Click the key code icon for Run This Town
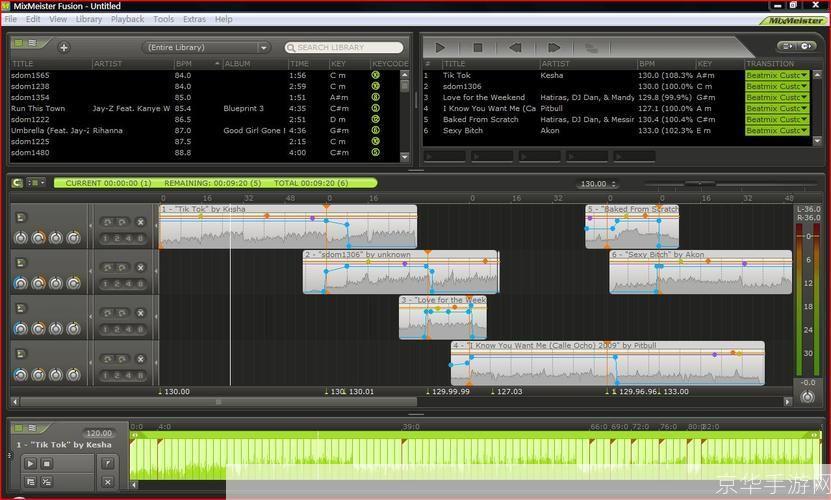Viewport: 831px width, 500px height. coord(376,108)
